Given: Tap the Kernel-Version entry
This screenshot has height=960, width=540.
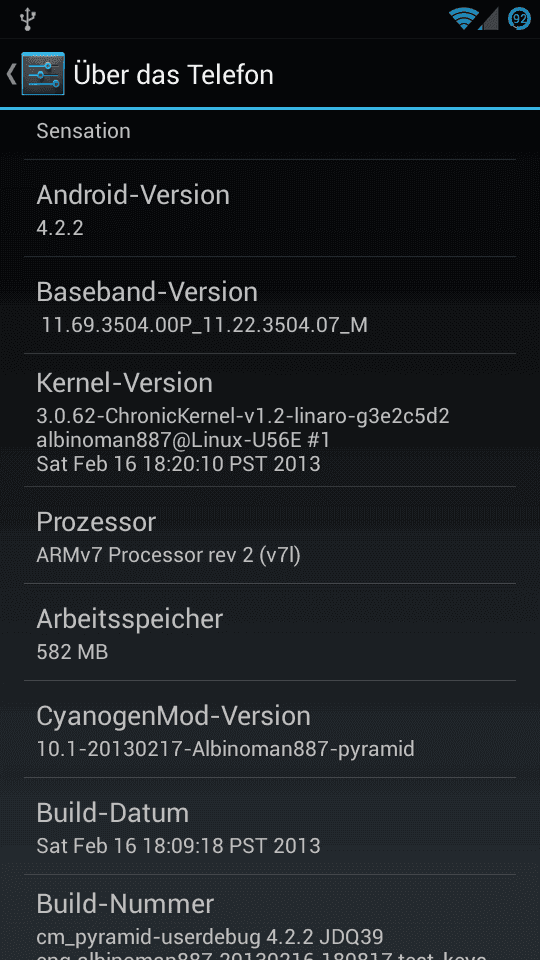Looking at the screenshot, I should click(x=270, y=420).
